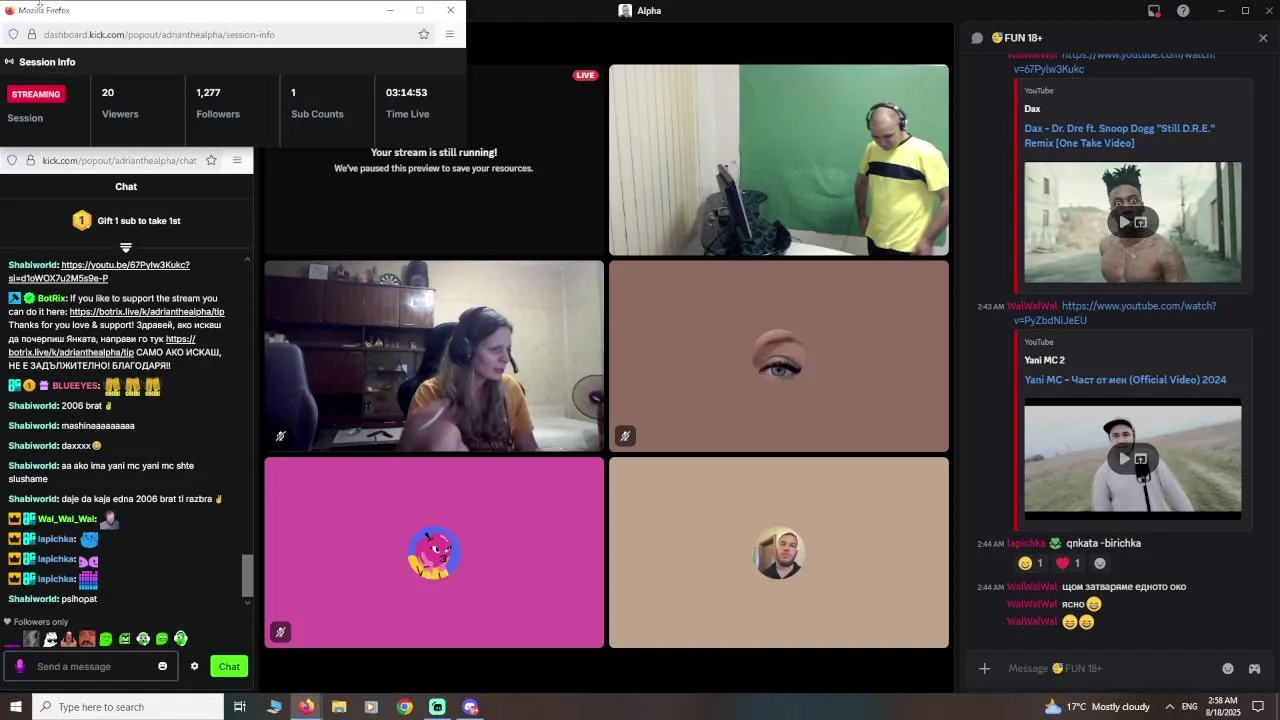This screenshot has width=1280, height=720.
Task: Select the man in yellow shirt video tile
Action: point(779,160)
